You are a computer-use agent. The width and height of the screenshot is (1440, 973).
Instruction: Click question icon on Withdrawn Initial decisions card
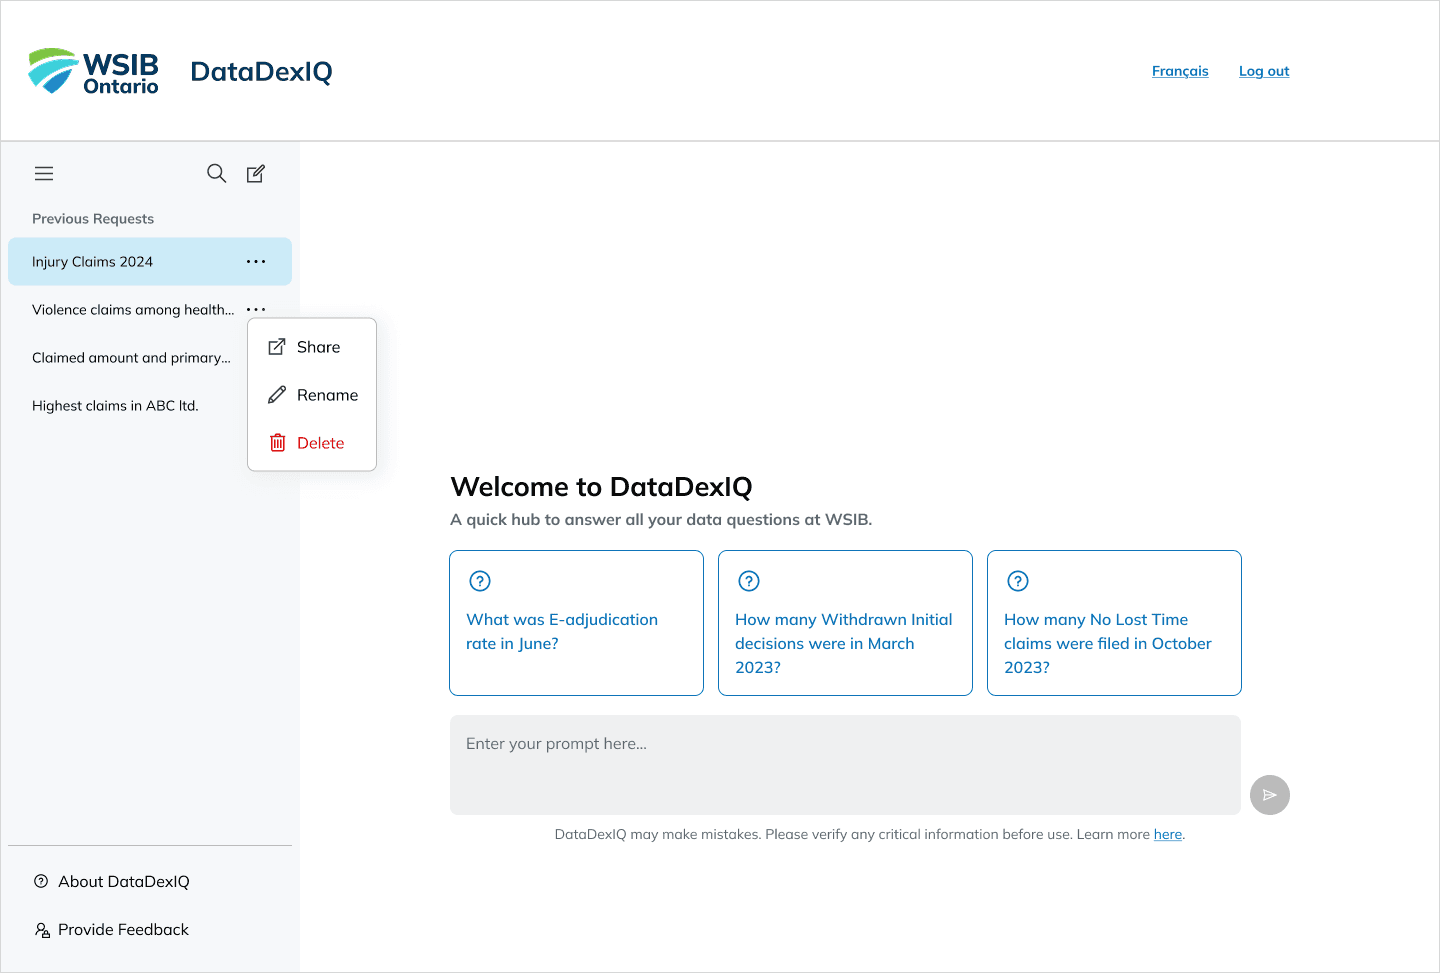tap(749, 581)
